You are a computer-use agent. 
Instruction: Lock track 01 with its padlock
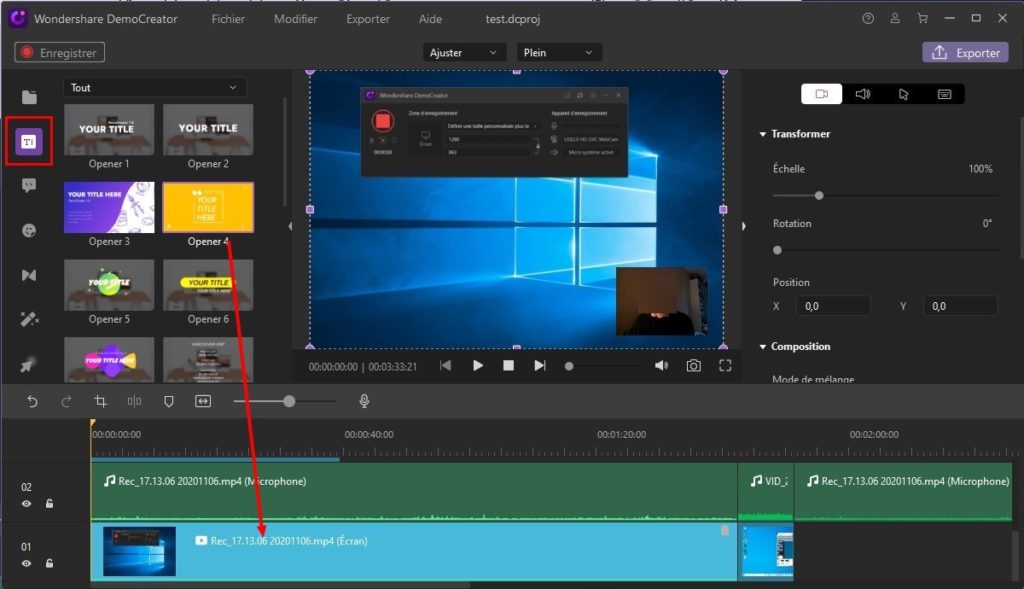(x=49, y=564)
